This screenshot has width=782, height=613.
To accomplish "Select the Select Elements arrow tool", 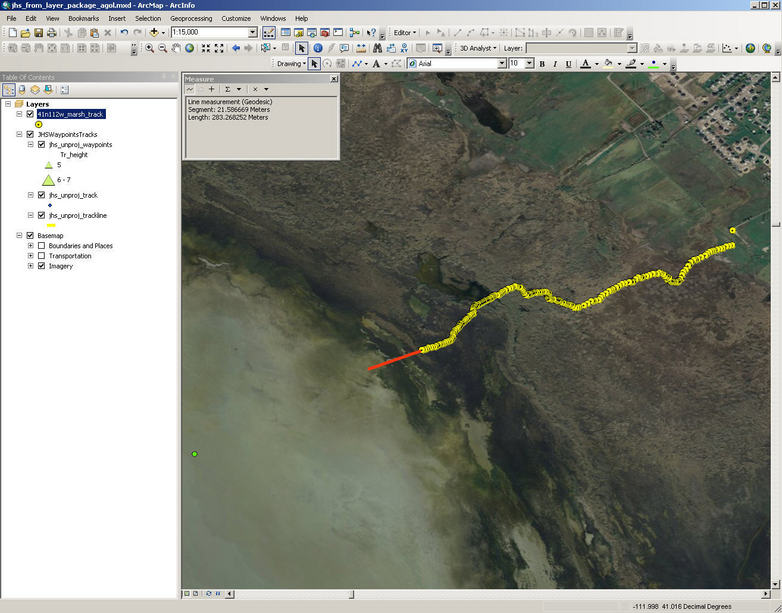I will coord(301,48).
